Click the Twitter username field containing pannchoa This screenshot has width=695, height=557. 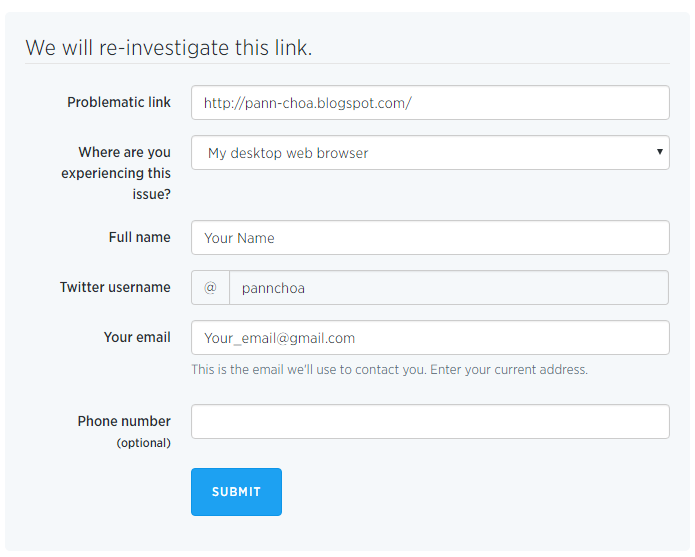(x=449, y=288)
